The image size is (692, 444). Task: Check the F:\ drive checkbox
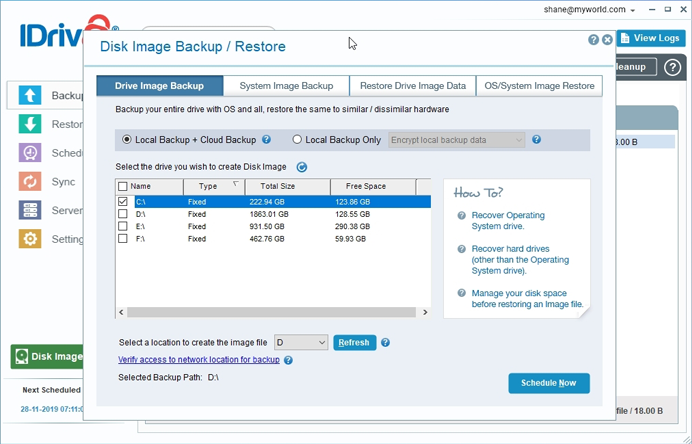click(x=123, y=239)
